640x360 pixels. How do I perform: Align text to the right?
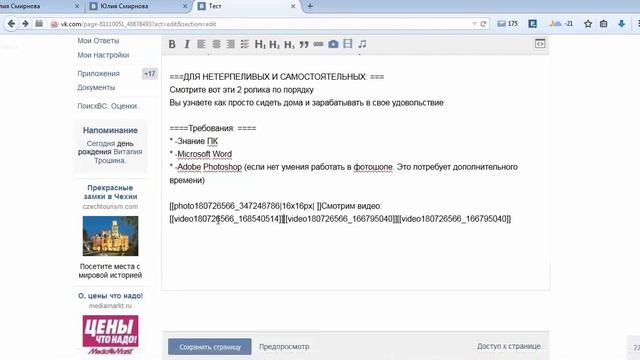click(230, 44)
